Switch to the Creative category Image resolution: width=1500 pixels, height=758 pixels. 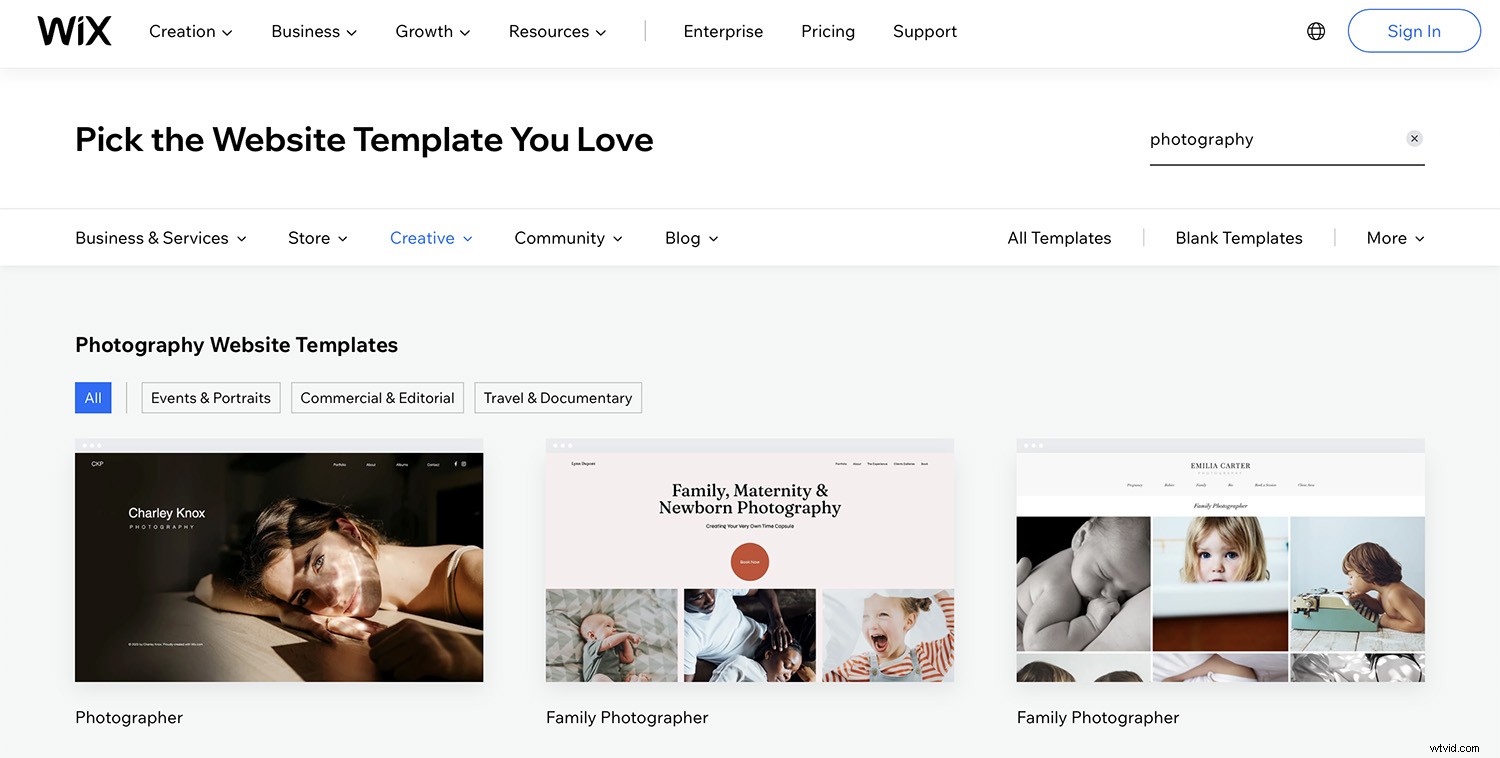point(430,238)
